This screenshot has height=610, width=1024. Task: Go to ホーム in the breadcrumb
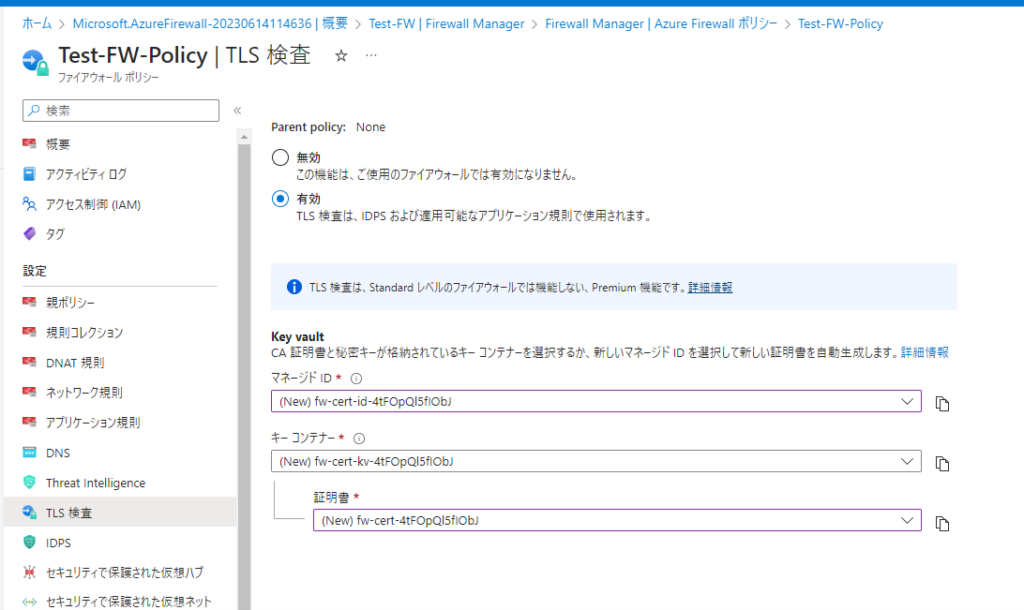(x=37, y=23)
